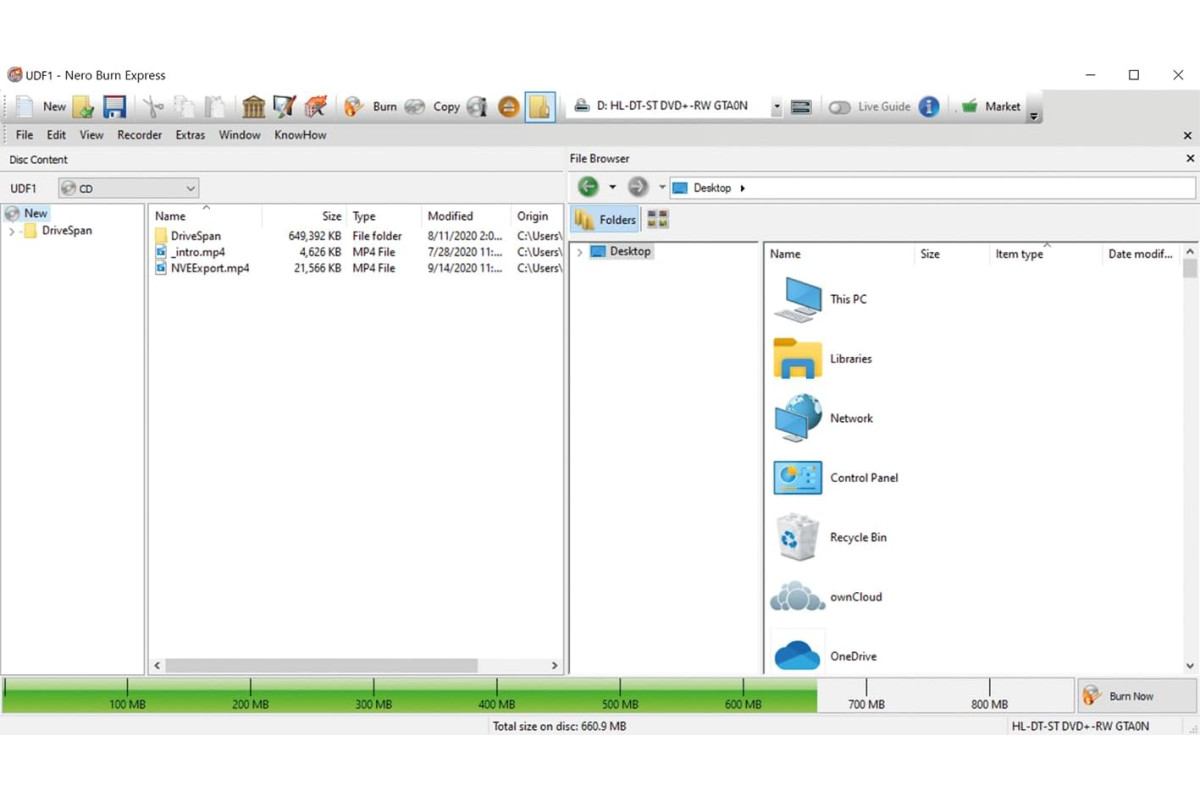Open the Recorder menu
The height and width of the screenshot is (800, 1200).
[x=139, y=135]
